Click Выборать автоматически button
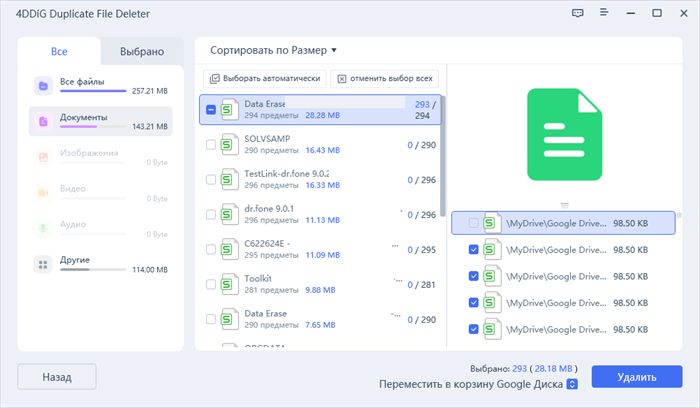The width and height of the screenshot is (700, 408). pyautogui.click(x=265, y=79)
